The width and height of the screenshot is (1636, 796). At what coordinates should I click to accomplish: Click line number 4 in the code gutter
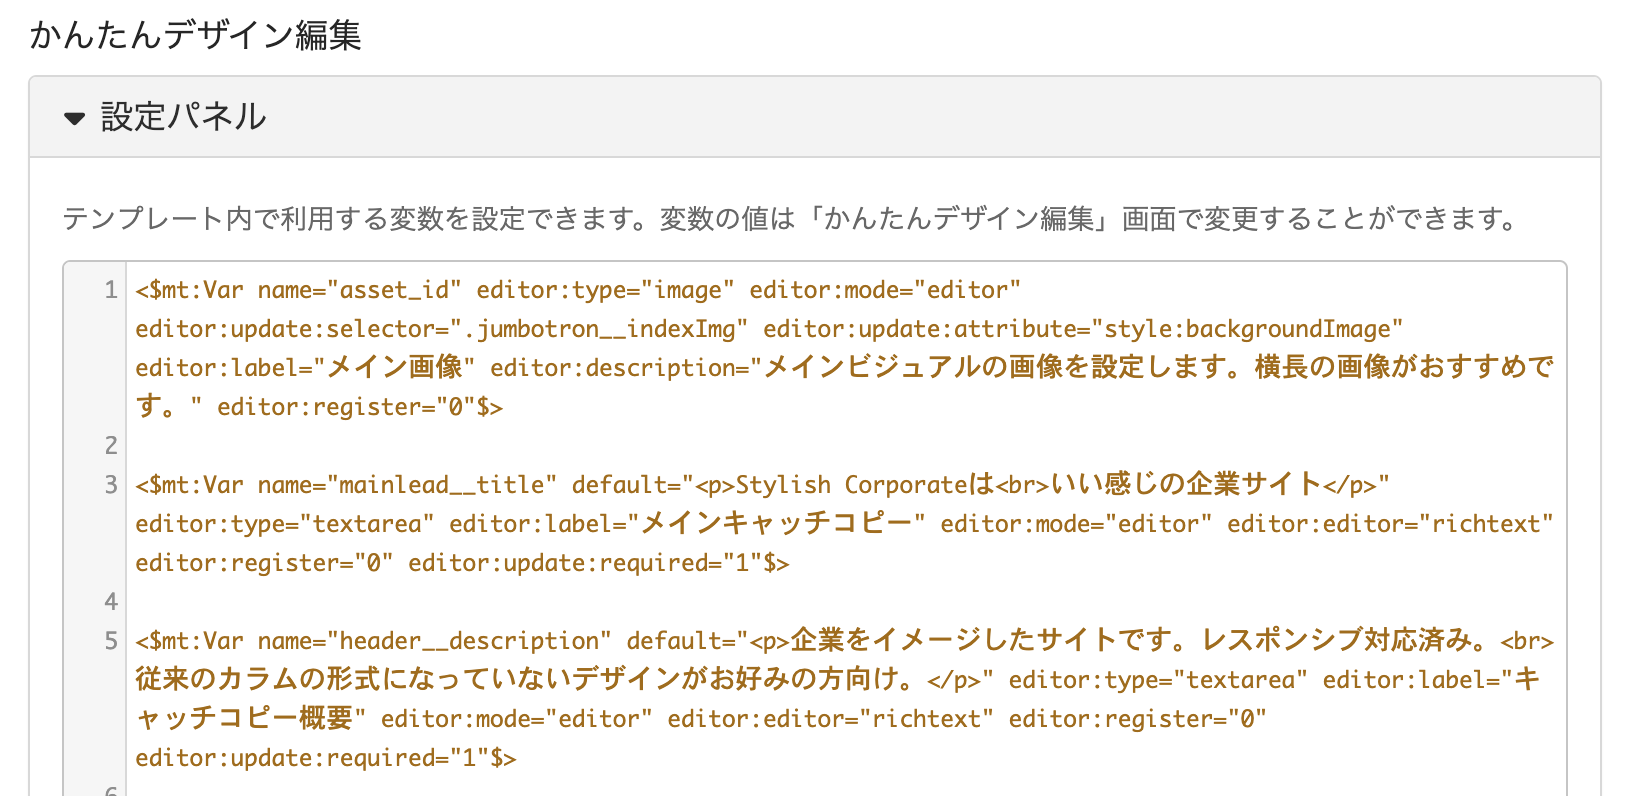coord(111,602)
